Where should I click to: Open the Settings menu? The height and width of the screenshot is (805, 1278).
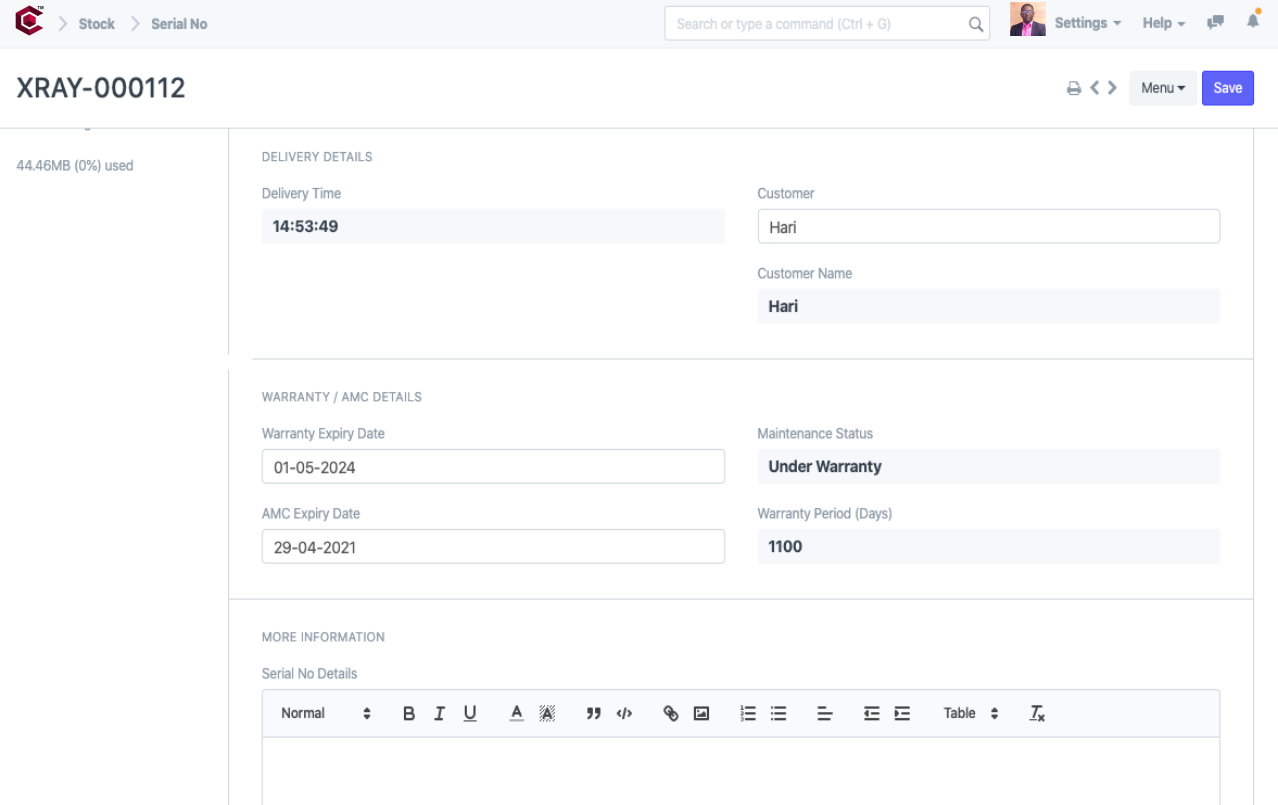(x=1087, y=23)
